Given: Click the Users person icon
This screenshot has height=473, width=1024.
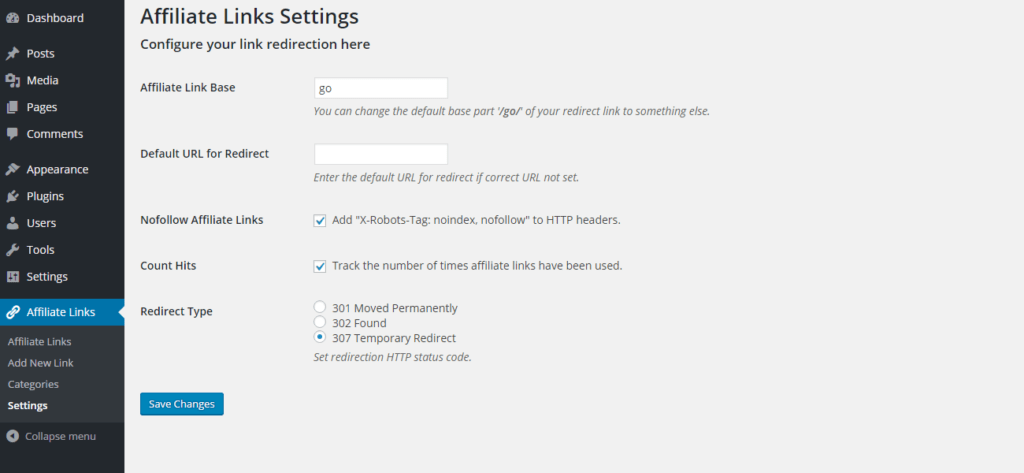Looking at the screenshot, I should (x=12, y=223).
